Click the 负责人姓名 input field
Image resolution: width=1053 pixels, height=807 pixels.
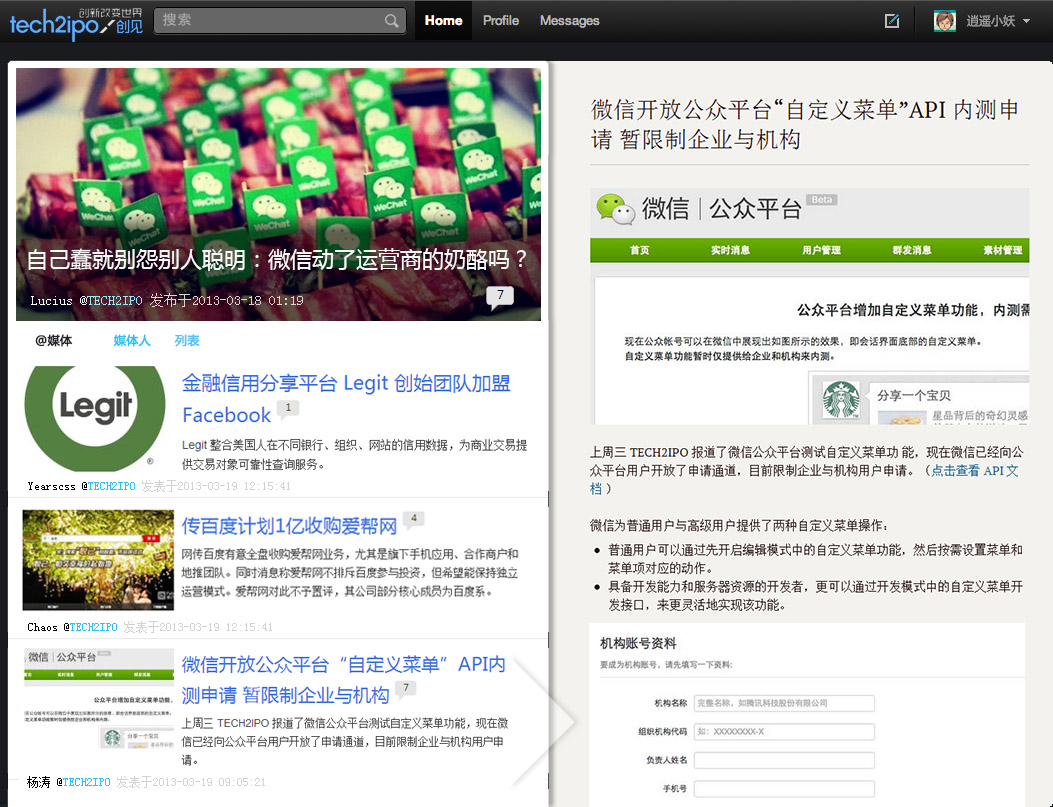click(784, 760)
